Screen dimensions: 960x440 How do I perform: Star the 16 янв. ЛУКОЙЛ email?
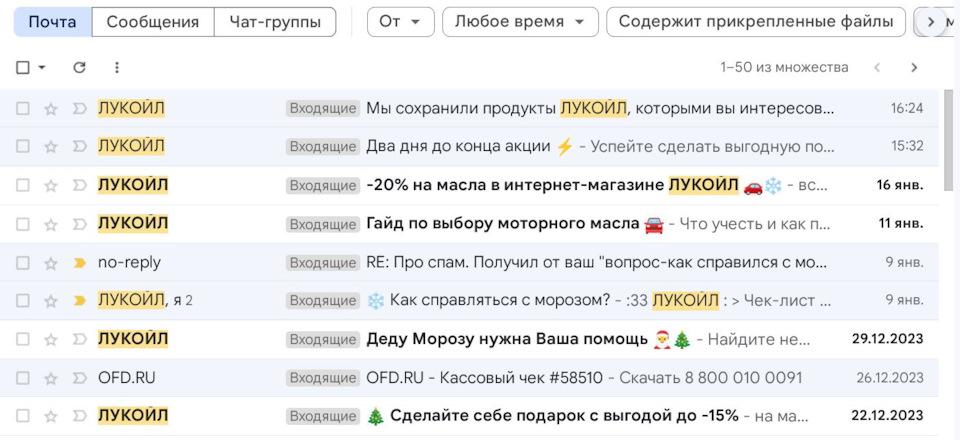click(51, 185)
